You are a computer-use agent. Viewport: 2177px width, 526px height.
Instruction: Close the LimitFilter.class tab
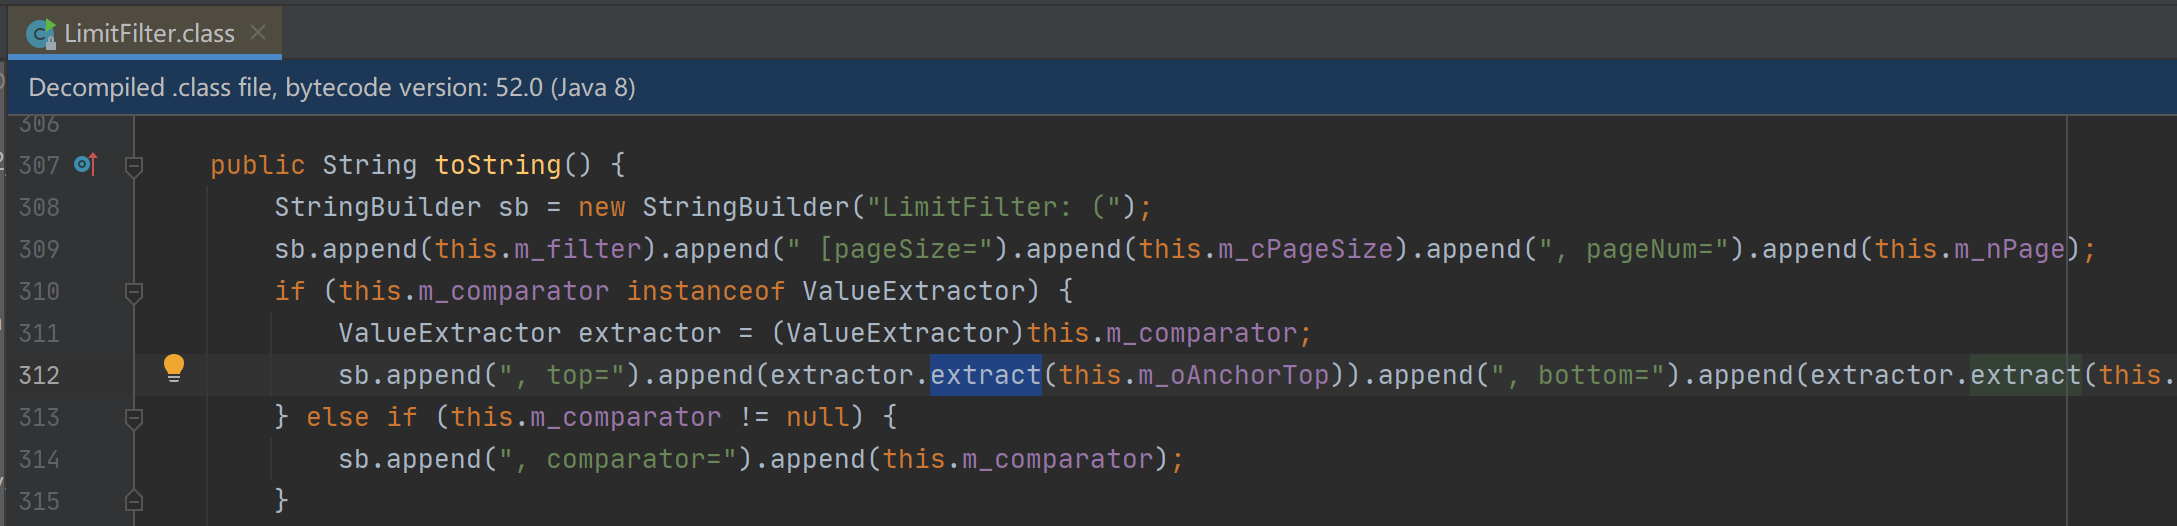258,33
